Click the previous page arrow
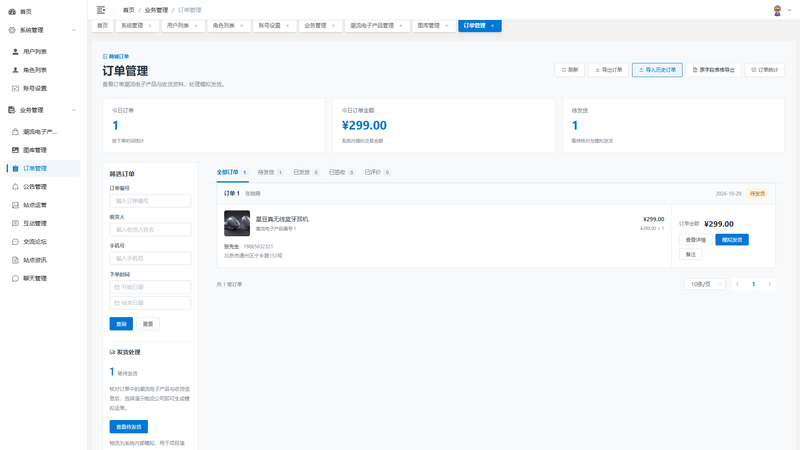Image resolution: width=800 pixels, height=450 pixels. (737, 284)
